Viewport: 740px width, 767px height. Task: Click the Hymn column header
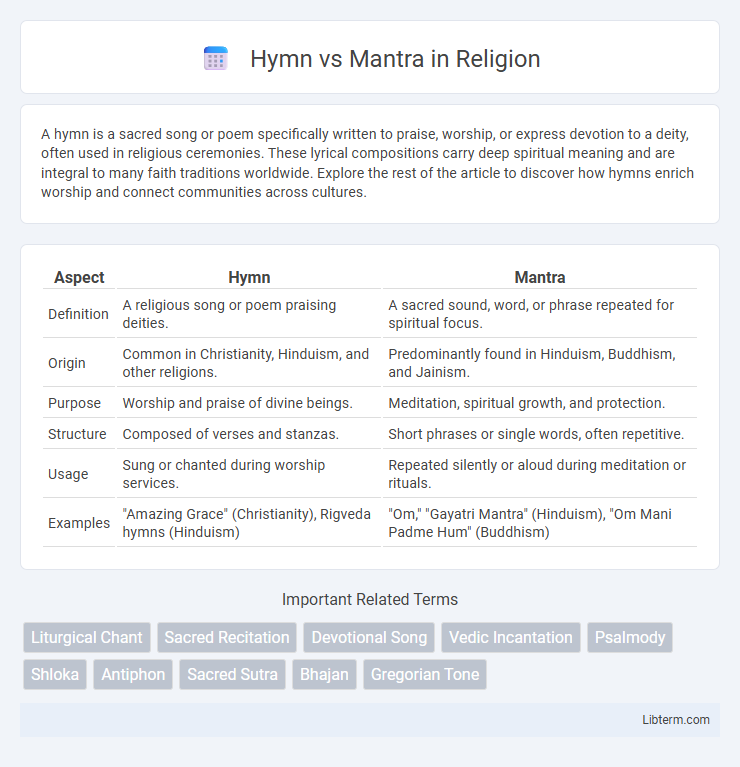[249, 277]
